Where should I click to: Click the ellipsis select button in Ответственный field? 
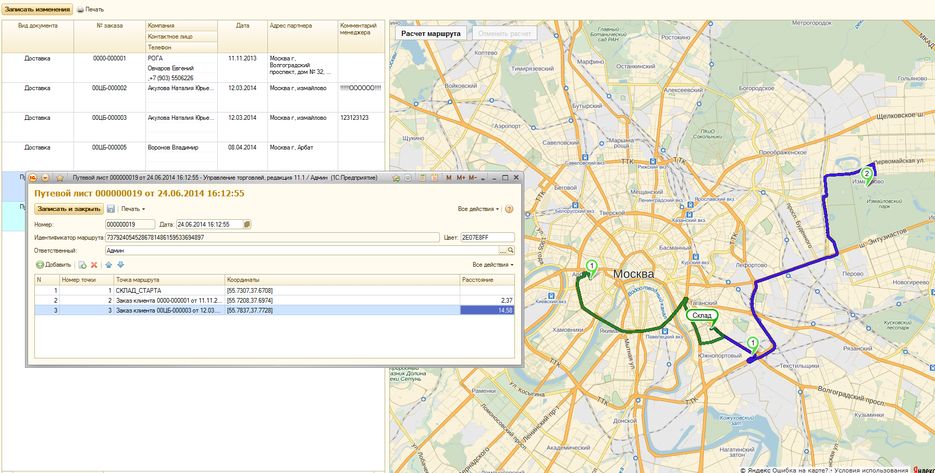(x=503, y=251)
